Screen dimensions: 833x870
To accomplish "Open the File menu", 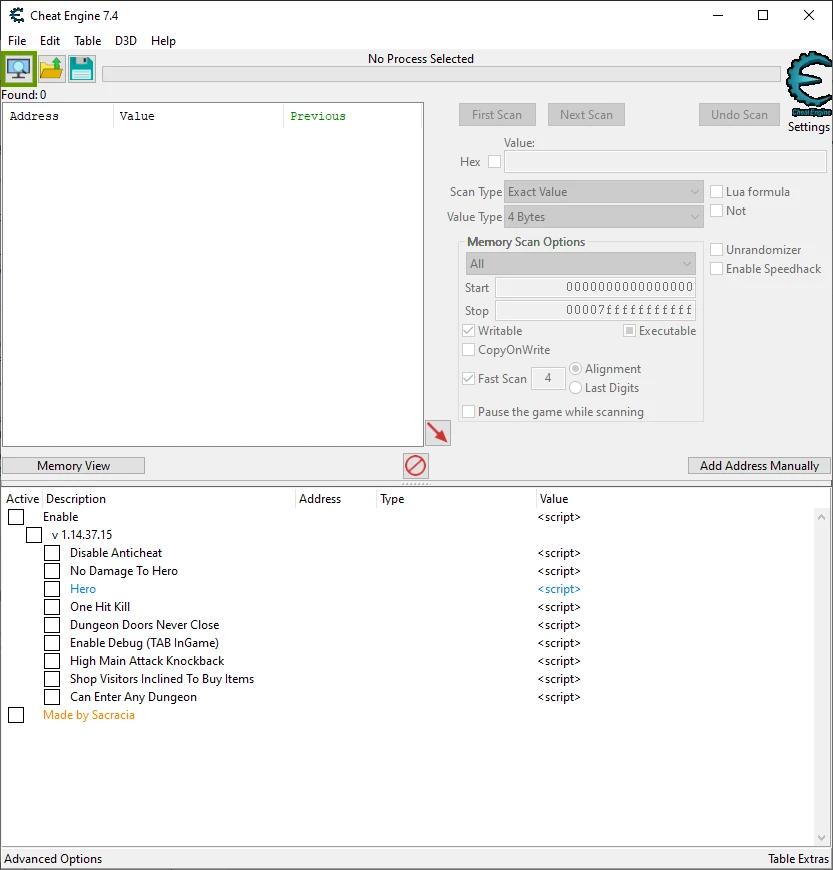I will (x=17, y=41).
